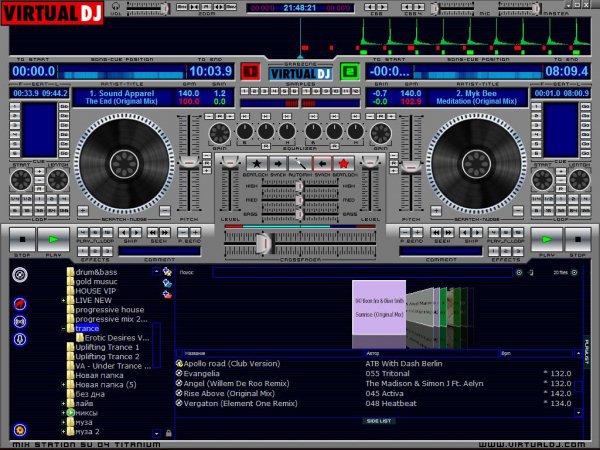600x450 pixels.
Task: Click the middle blue folder add icon
Action: (x=167, y=283)
